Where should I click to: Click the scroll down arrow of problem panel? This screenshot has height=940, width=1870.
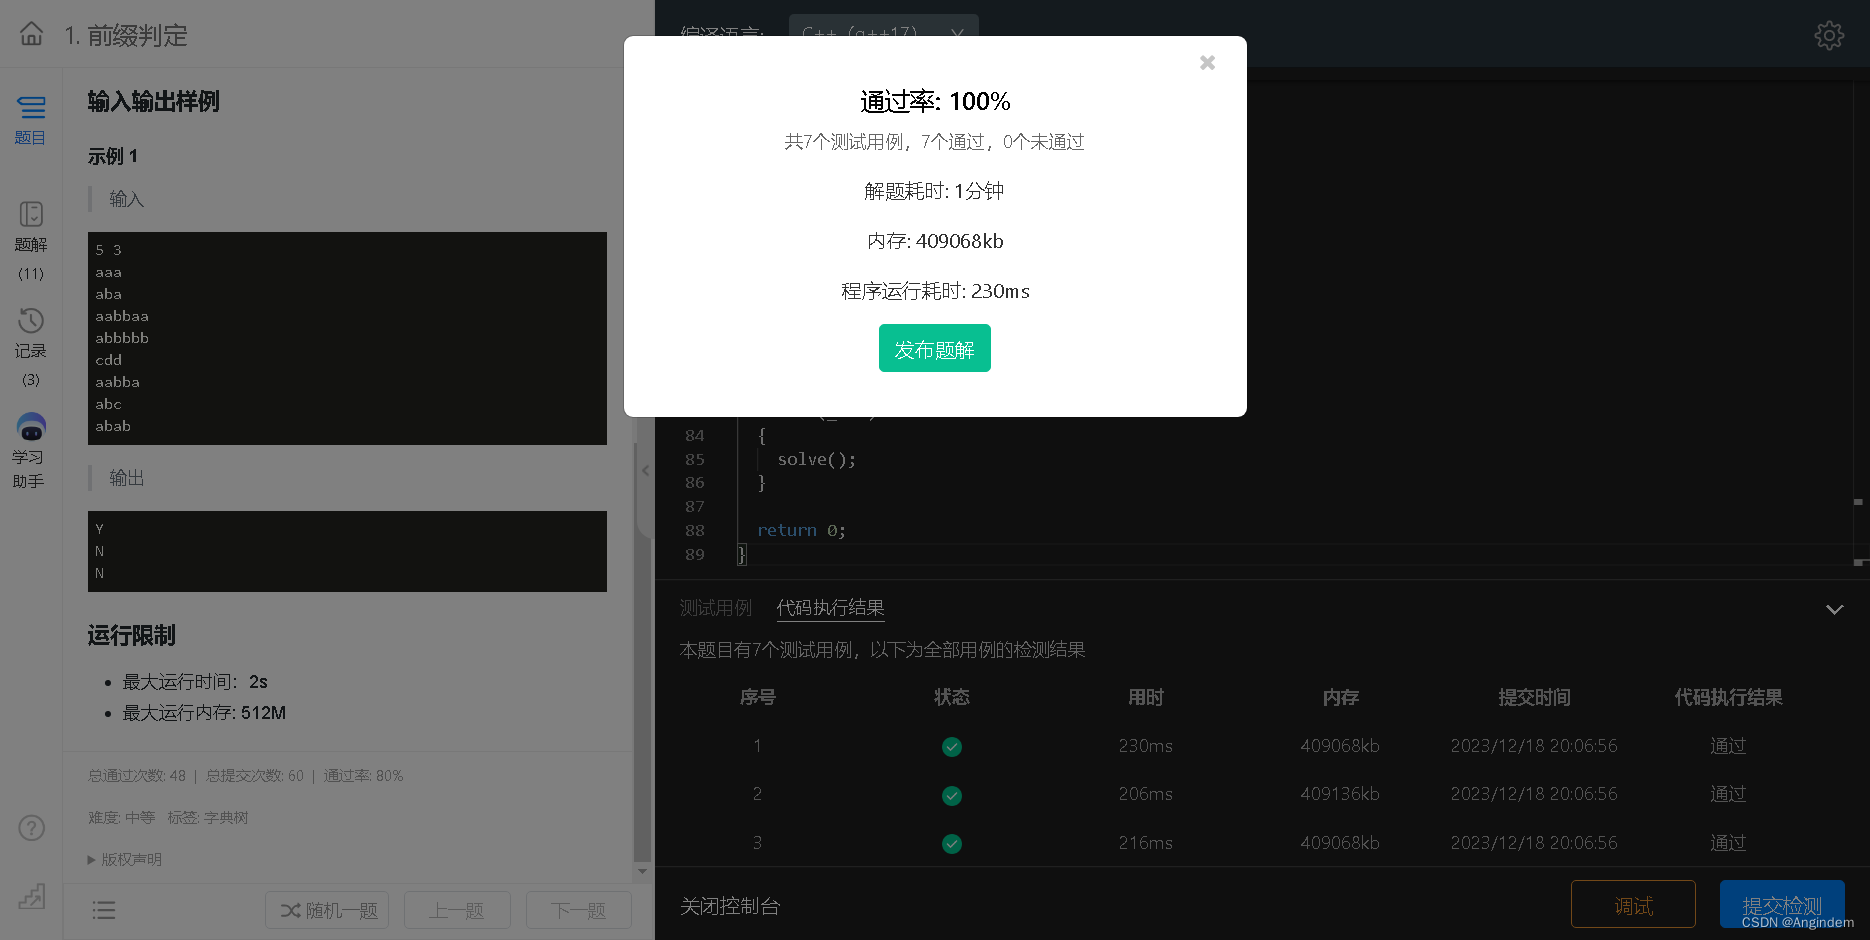pos(642,872)
